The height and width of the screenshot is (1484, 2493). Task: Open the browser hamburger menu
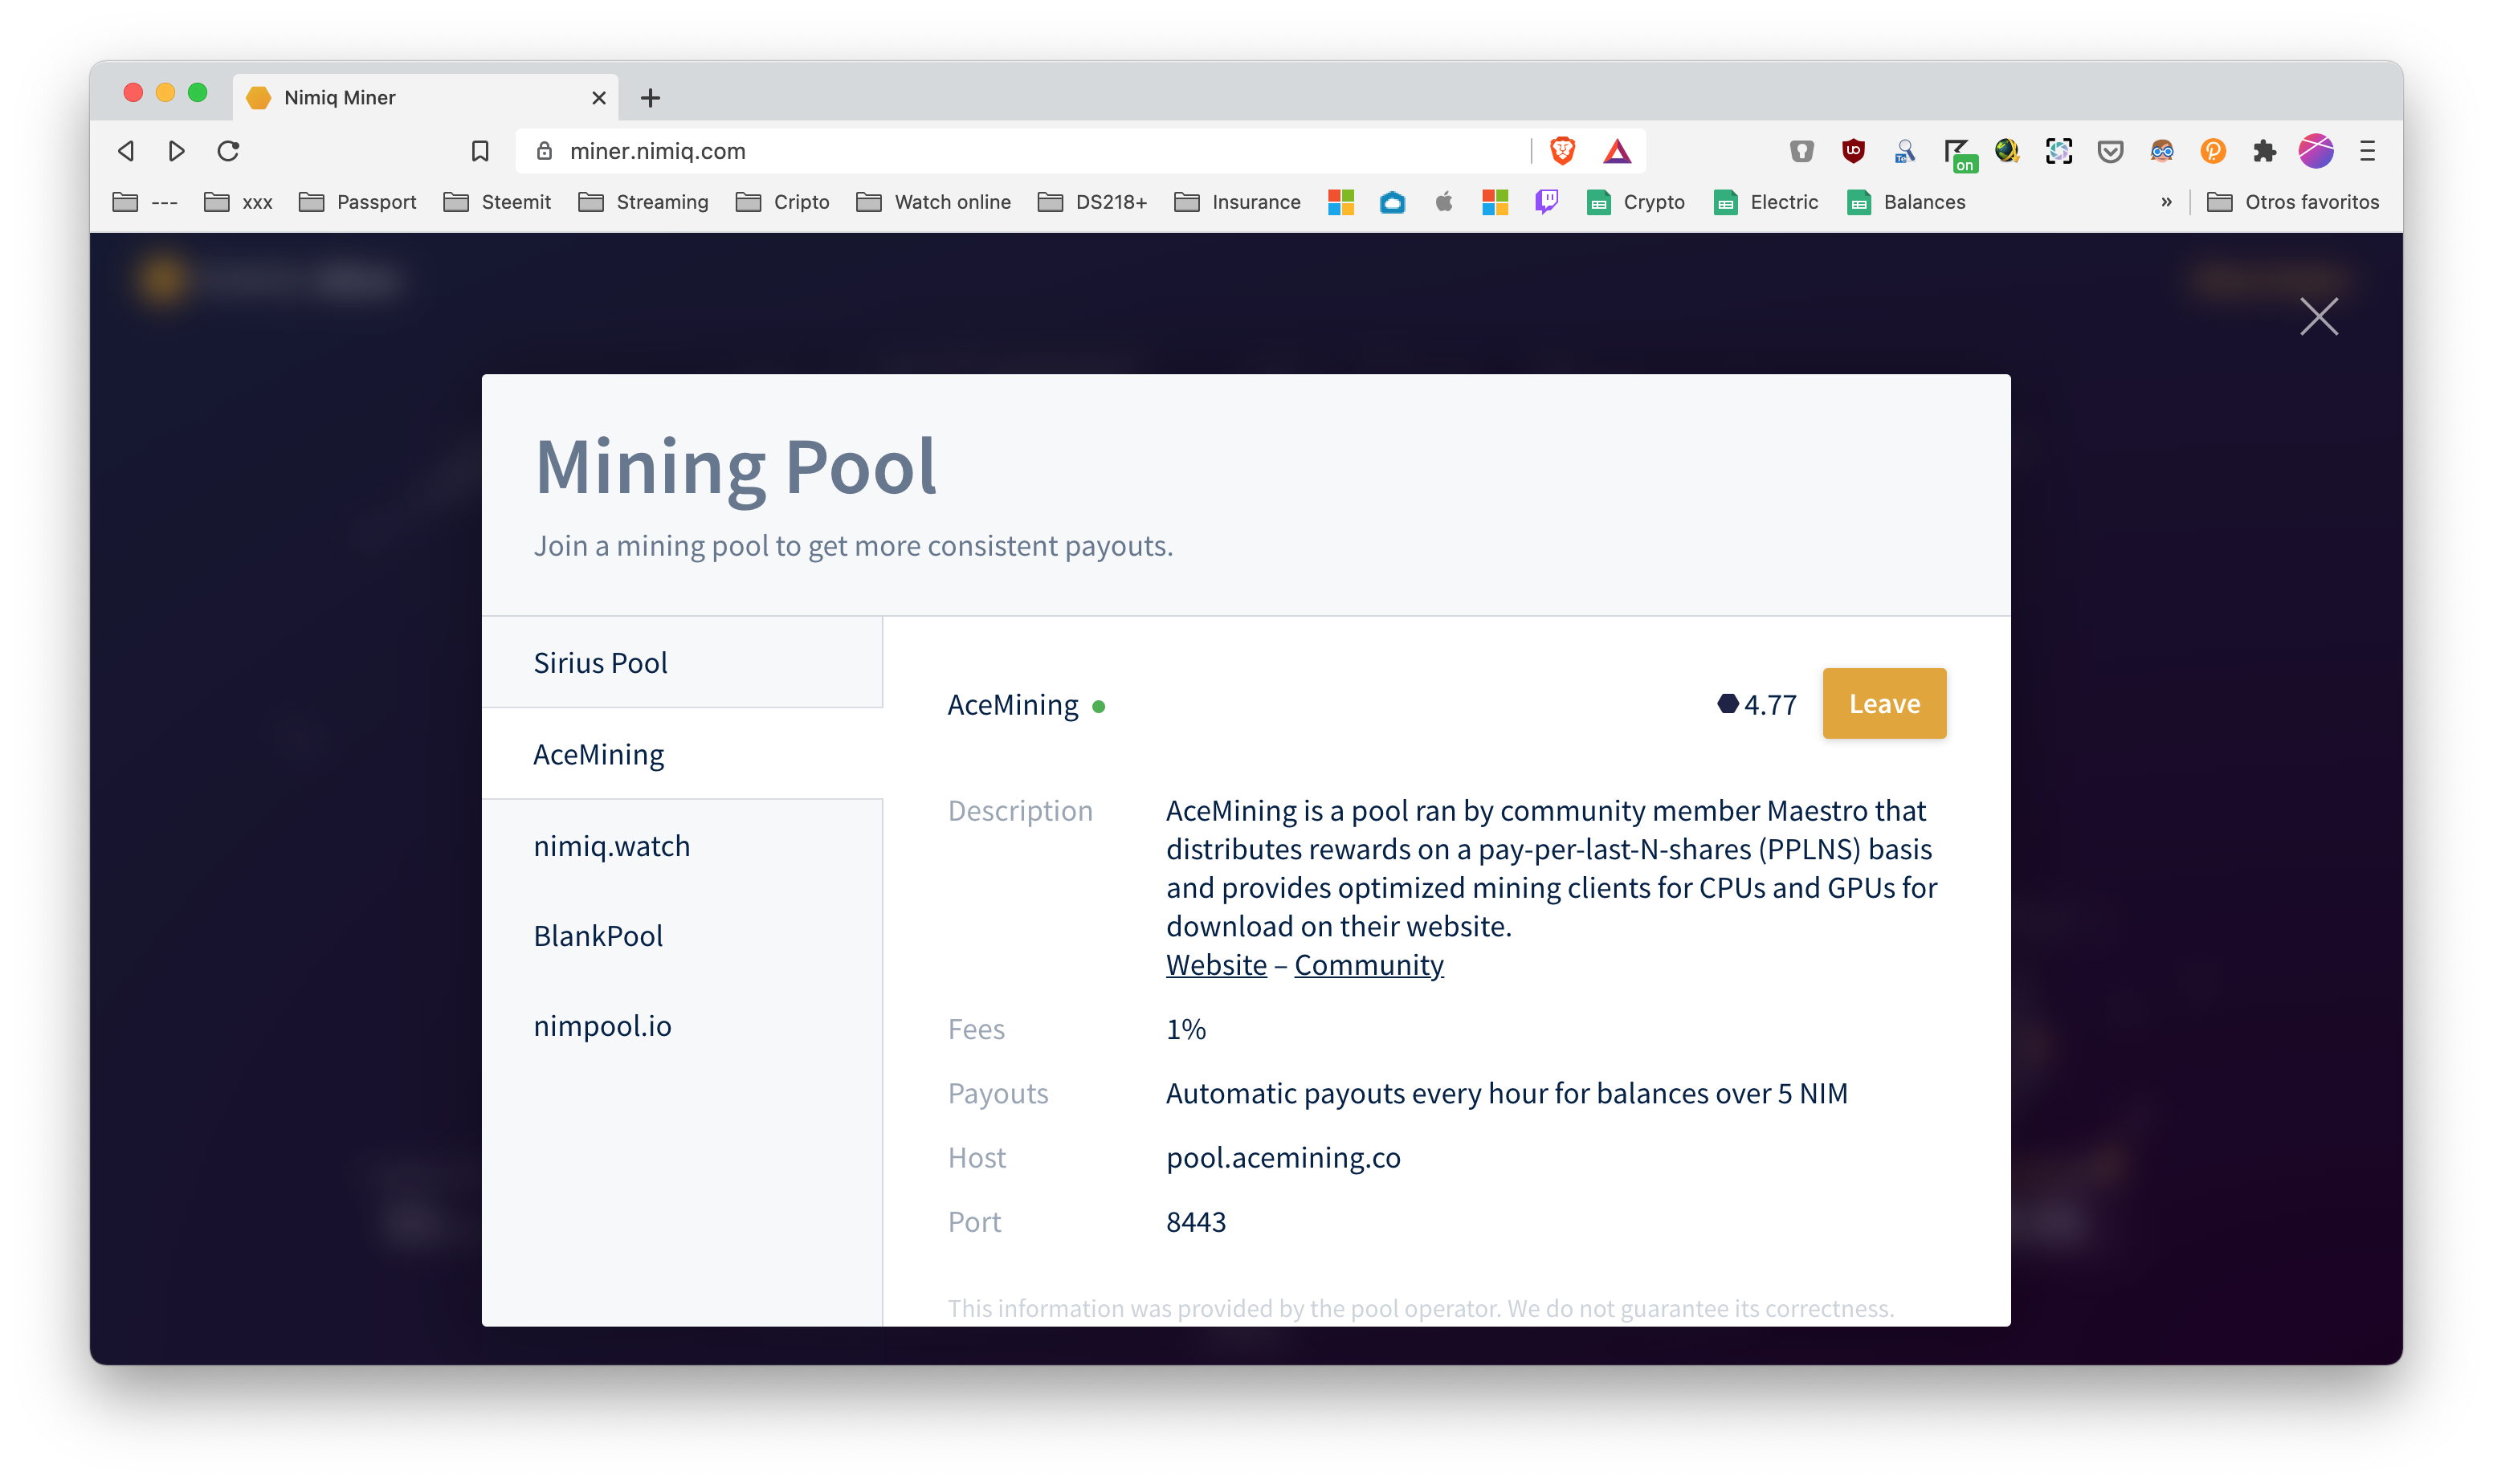click(2367, 151)
